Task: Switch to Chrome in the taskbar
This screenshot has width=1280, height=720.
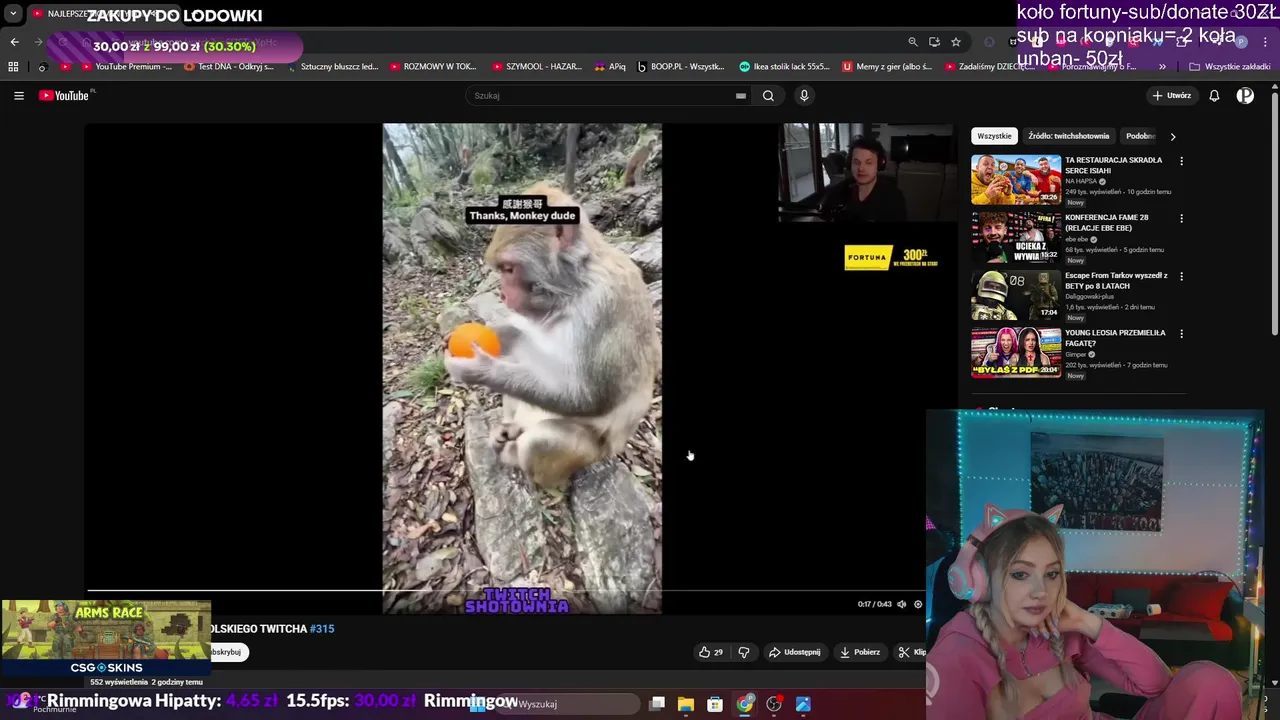Action: (745, 704)
